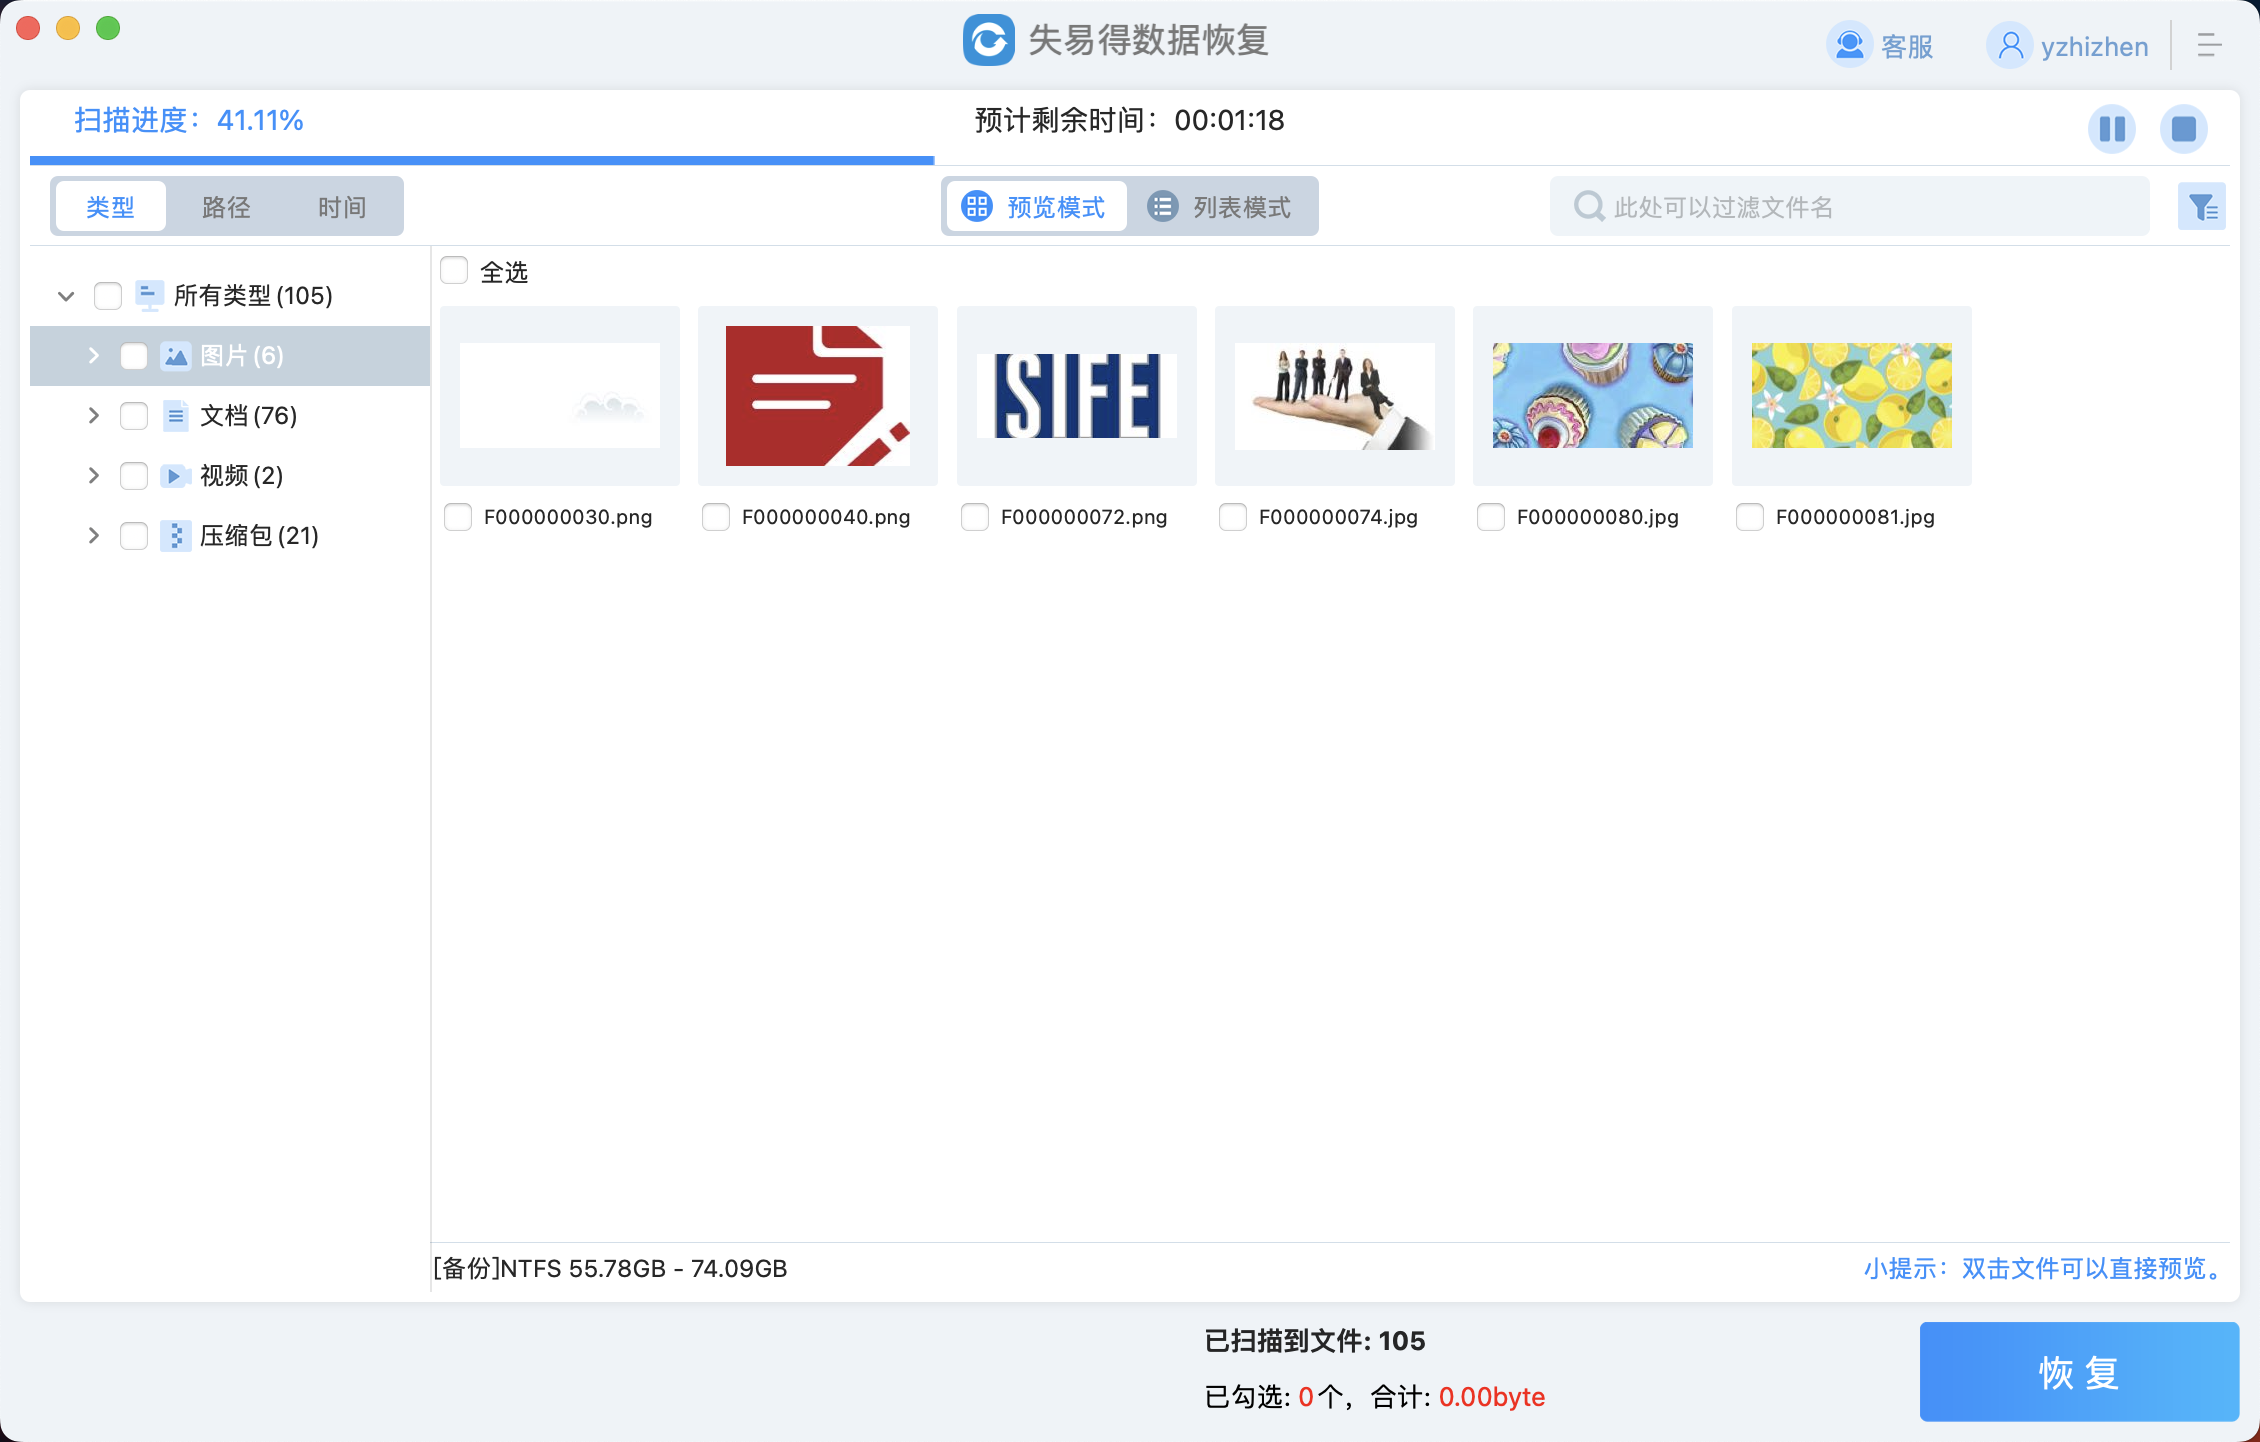
Task: Click the 文档 document category icon
Action: tap(176, 416)
